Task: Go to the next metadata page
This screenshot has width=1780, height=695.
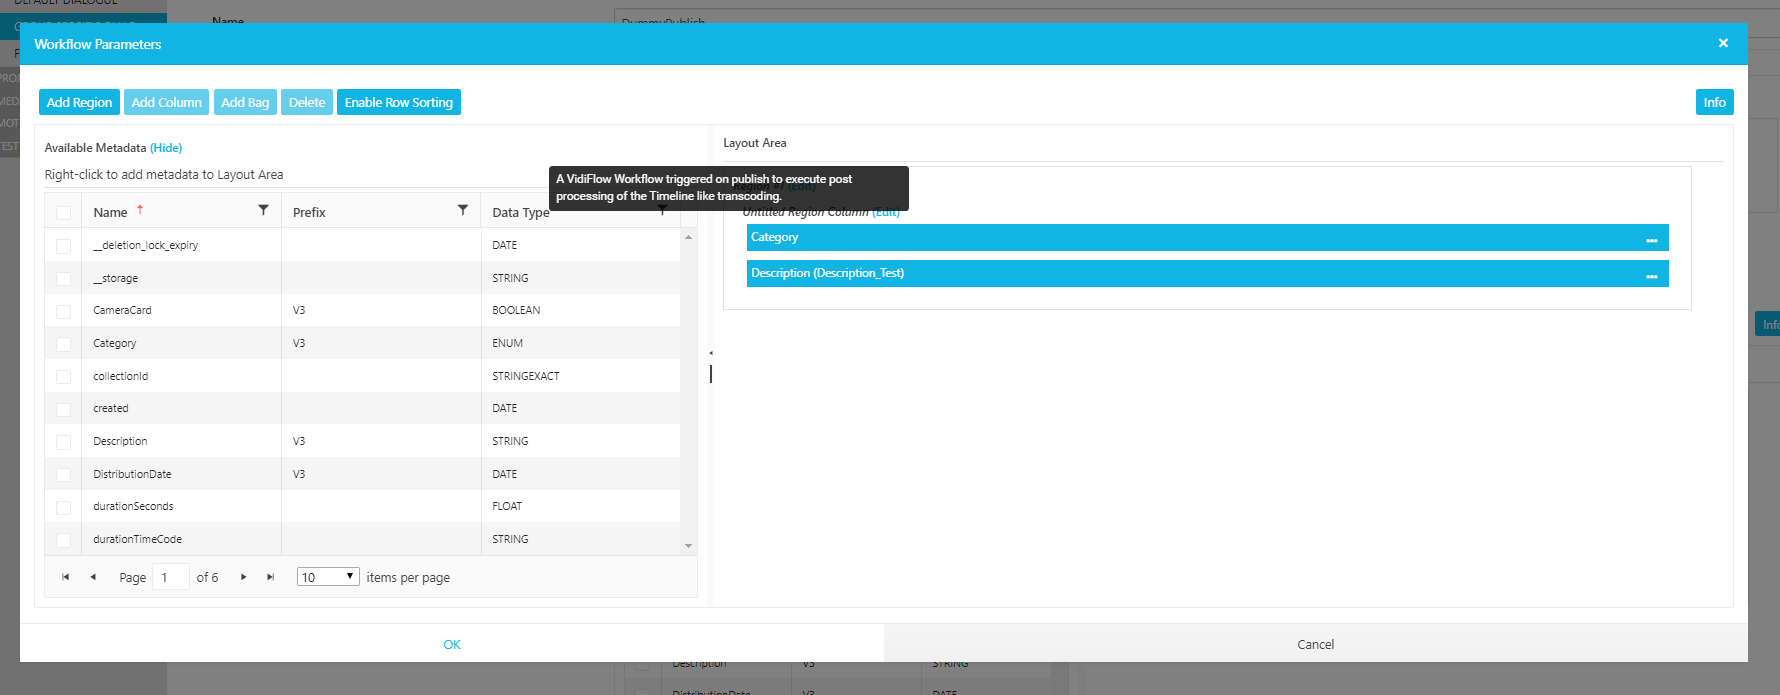Action: tap(243, 577)
